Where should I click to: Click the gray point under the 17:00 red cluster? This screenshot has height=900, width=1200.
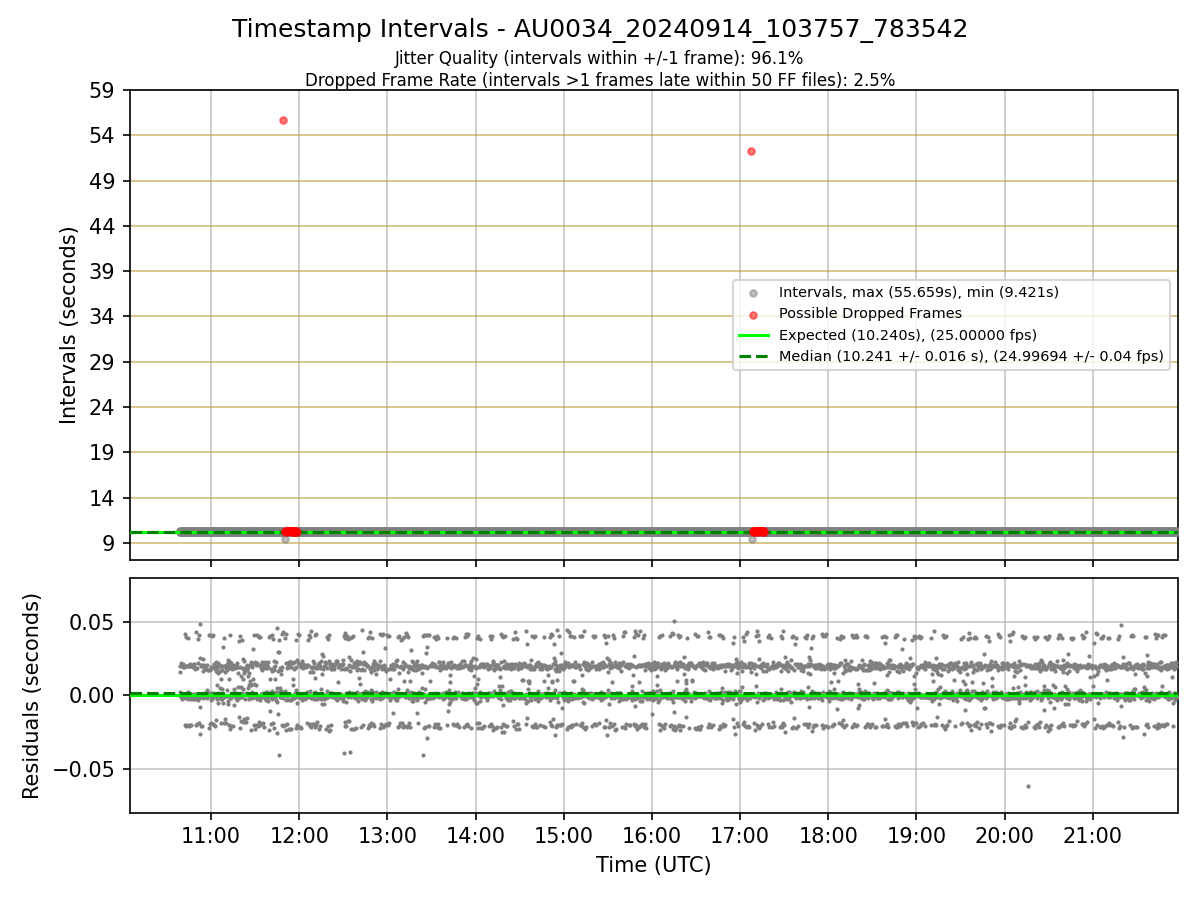[752, 539]
